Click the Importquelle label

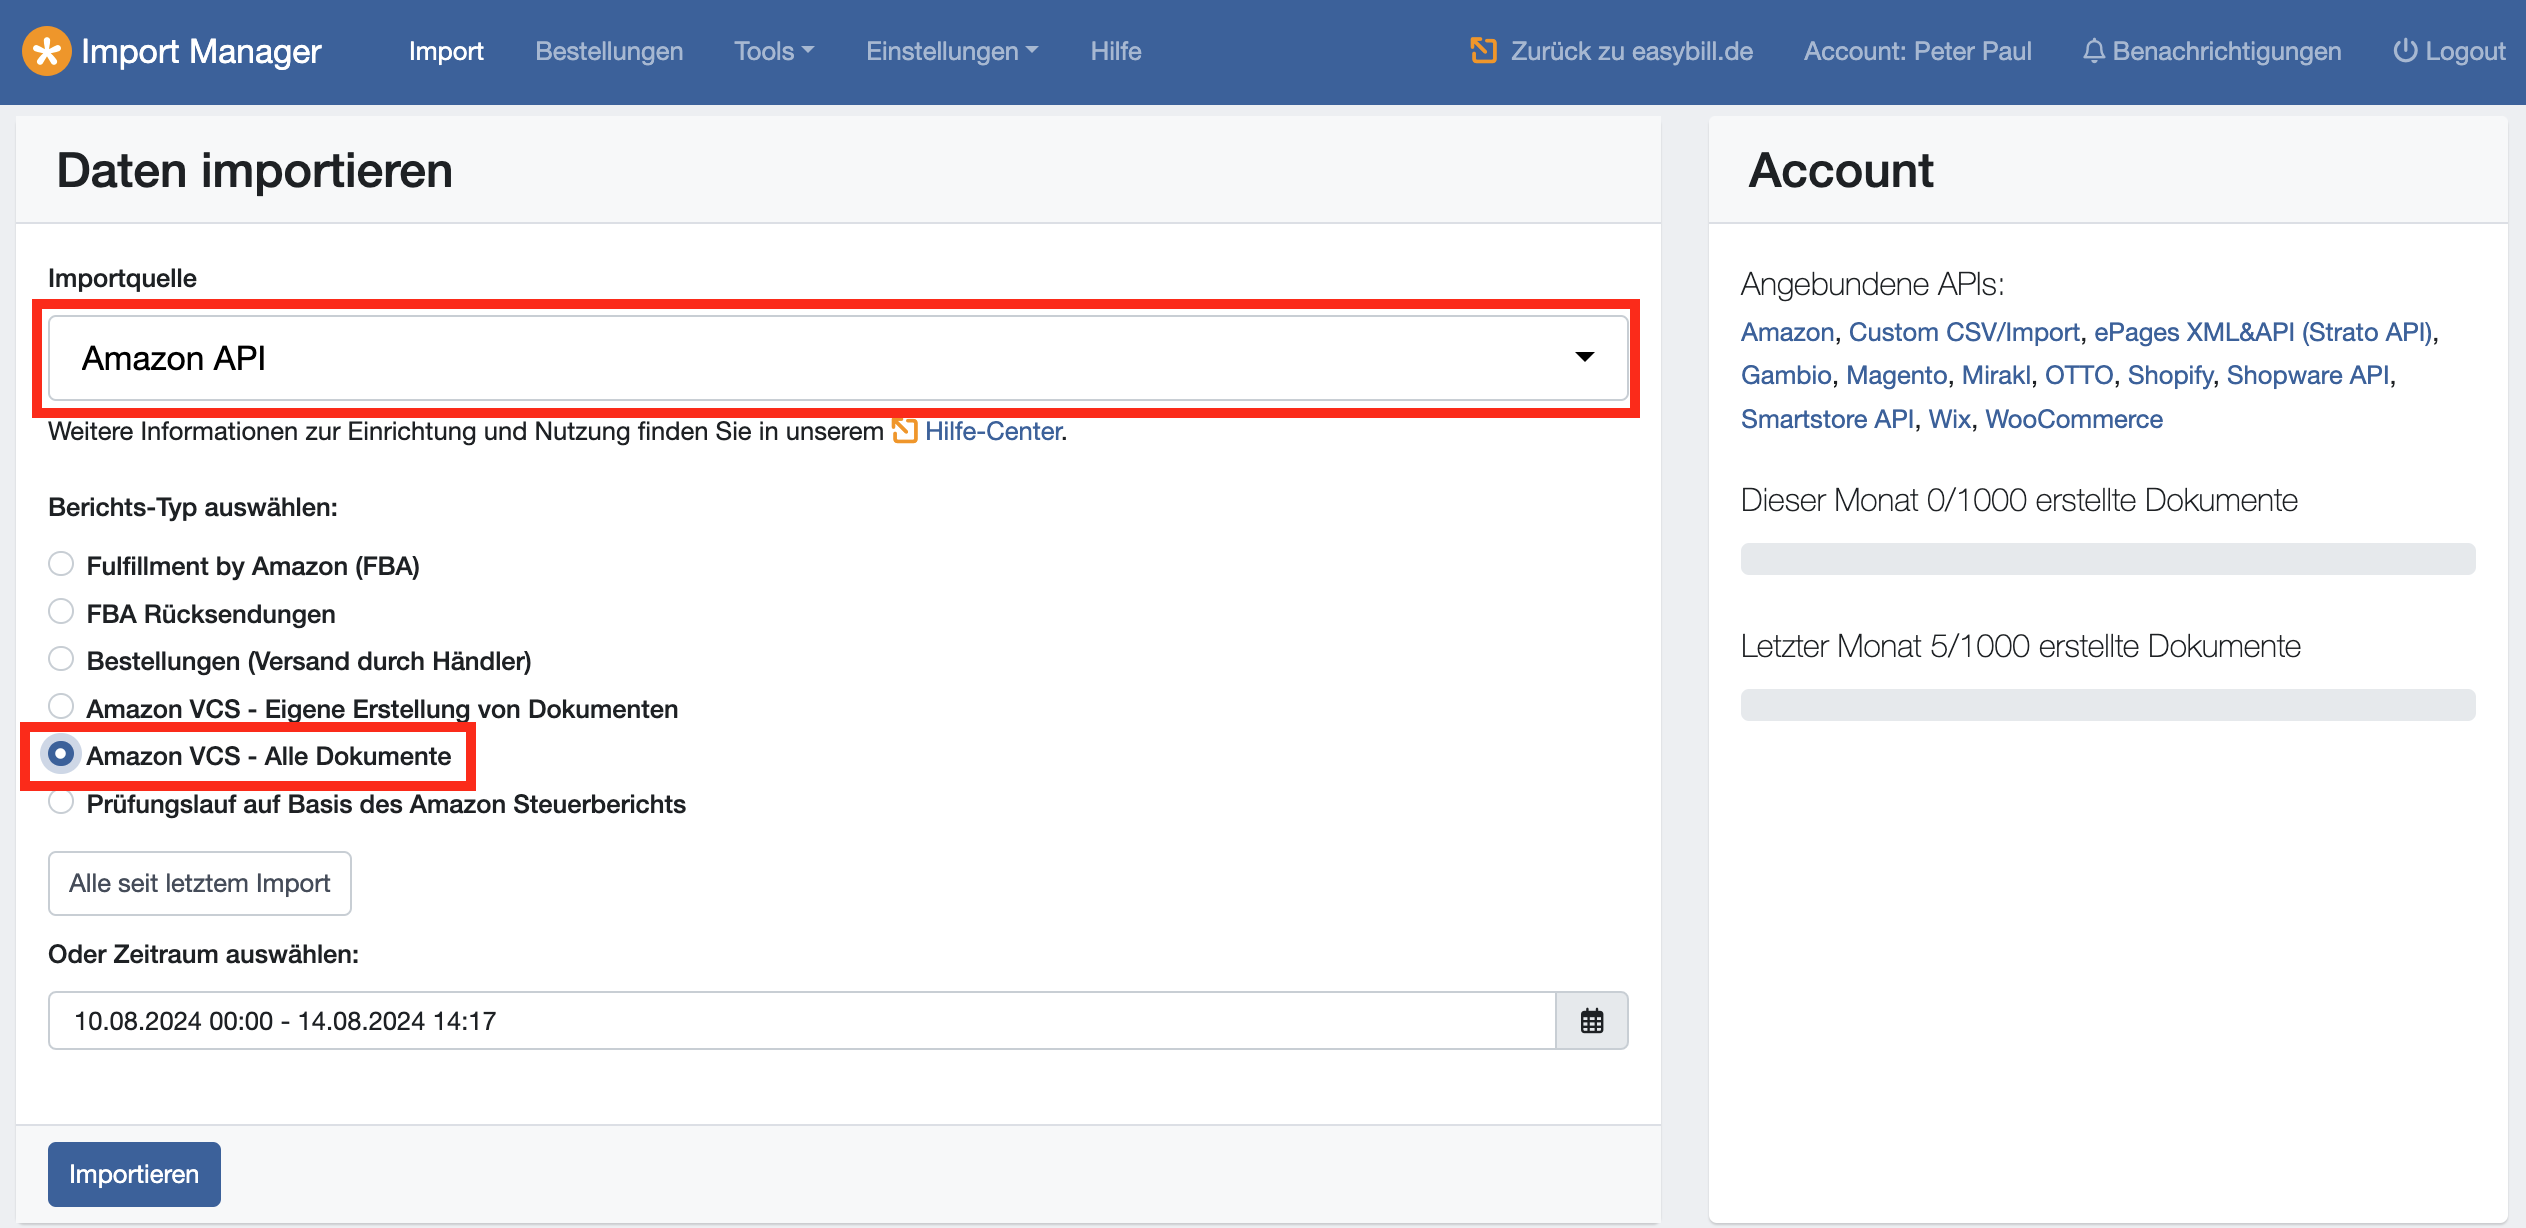point(122,278)
